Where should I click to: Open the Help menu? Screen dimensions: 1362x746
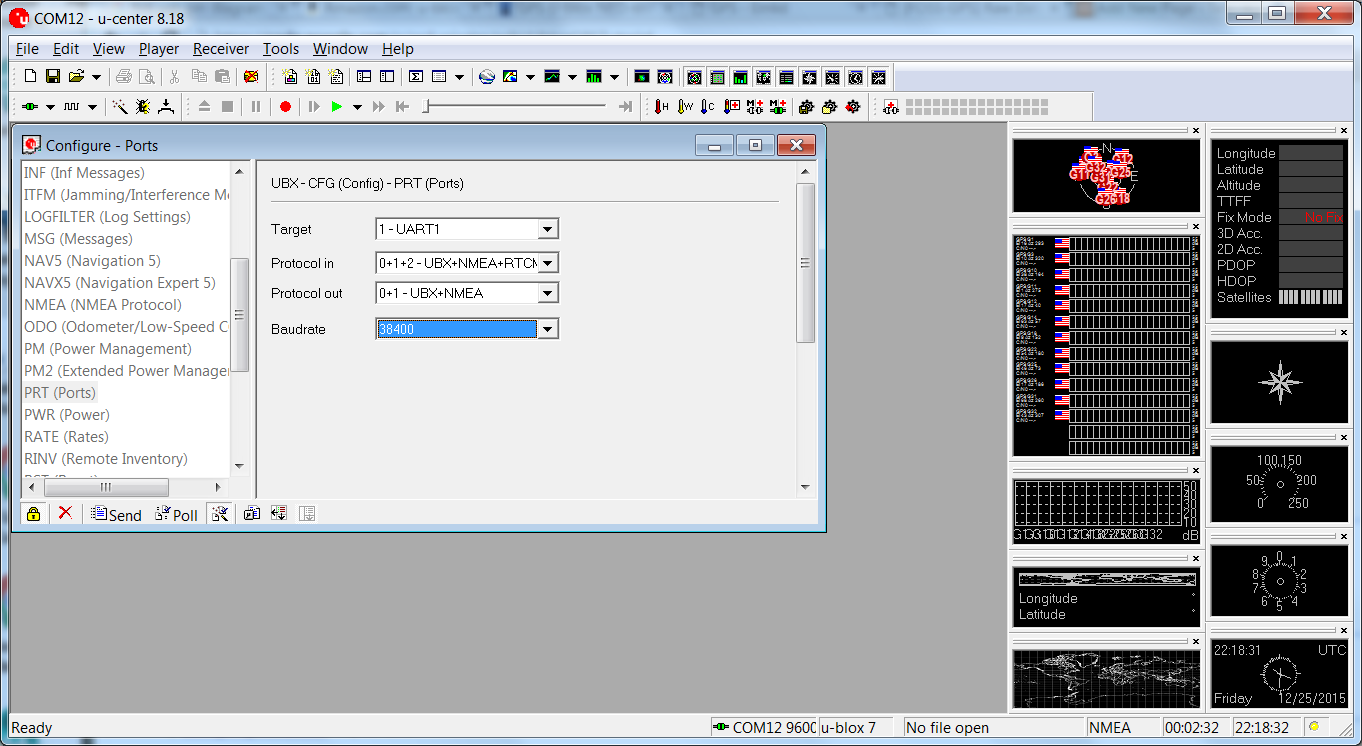(398, 49)
